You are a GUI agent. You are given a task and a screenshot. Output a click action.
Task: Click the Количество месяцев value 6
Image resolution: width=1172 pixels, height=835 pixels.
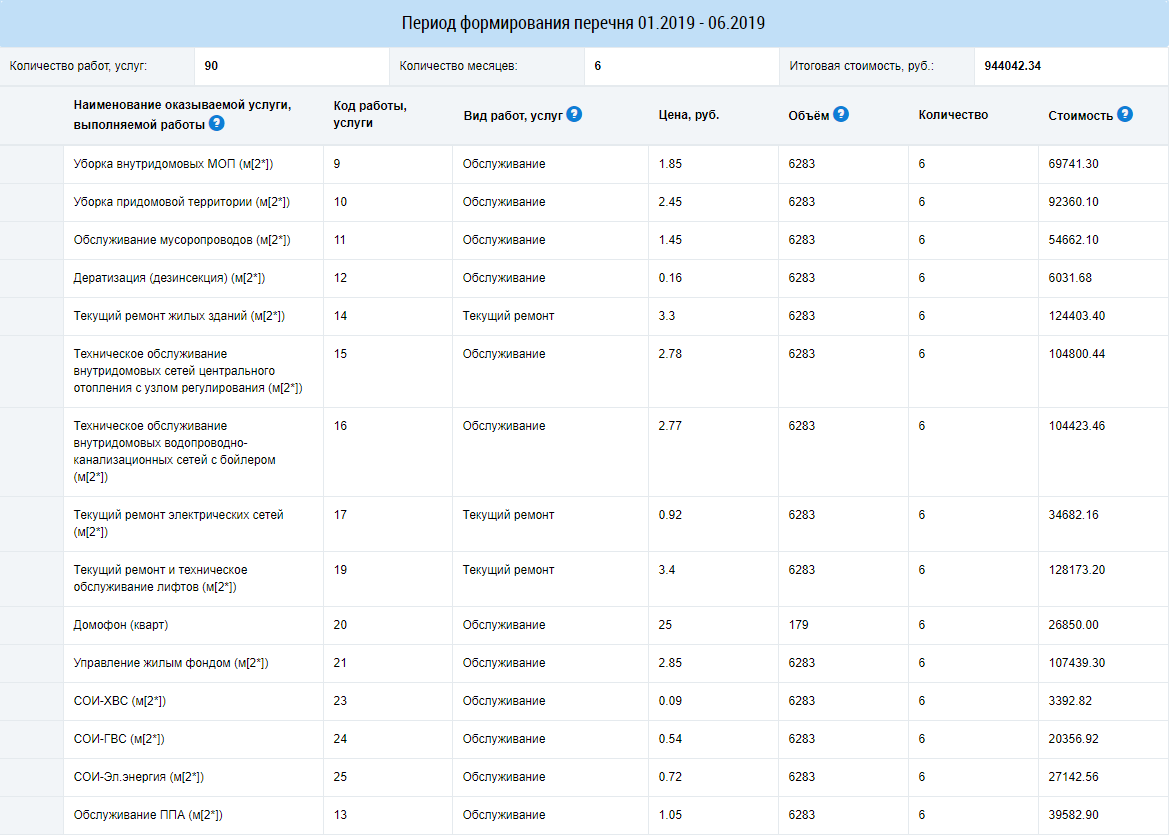[x=598, y=66]
